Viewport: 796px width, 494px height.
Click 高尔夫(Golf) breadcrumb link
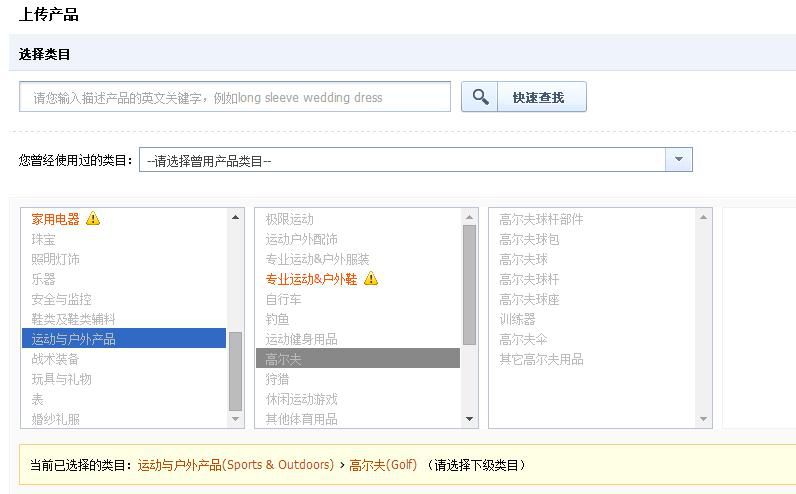pyautogui.click(x=383, y=465)
